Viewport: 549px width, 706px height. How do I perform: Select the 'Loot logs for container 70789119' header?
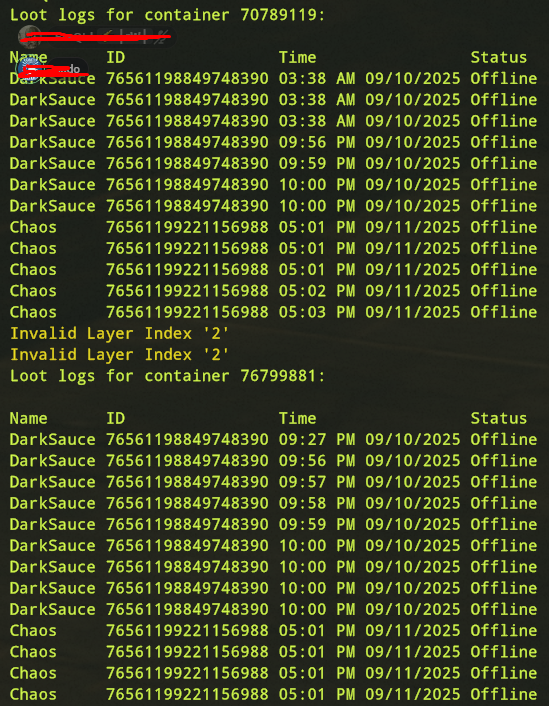(167, 15)
